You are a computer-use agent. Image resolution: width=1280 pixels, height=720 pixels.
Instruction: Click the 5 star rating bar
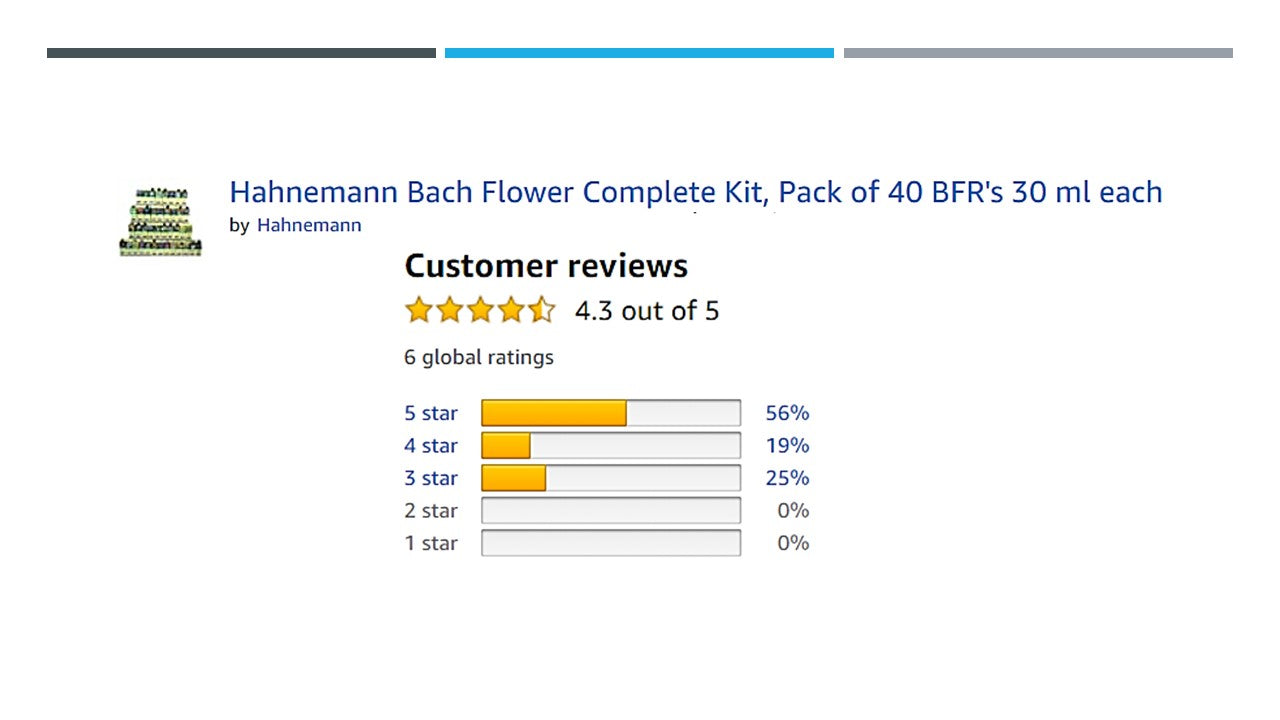tap(611, 413)
